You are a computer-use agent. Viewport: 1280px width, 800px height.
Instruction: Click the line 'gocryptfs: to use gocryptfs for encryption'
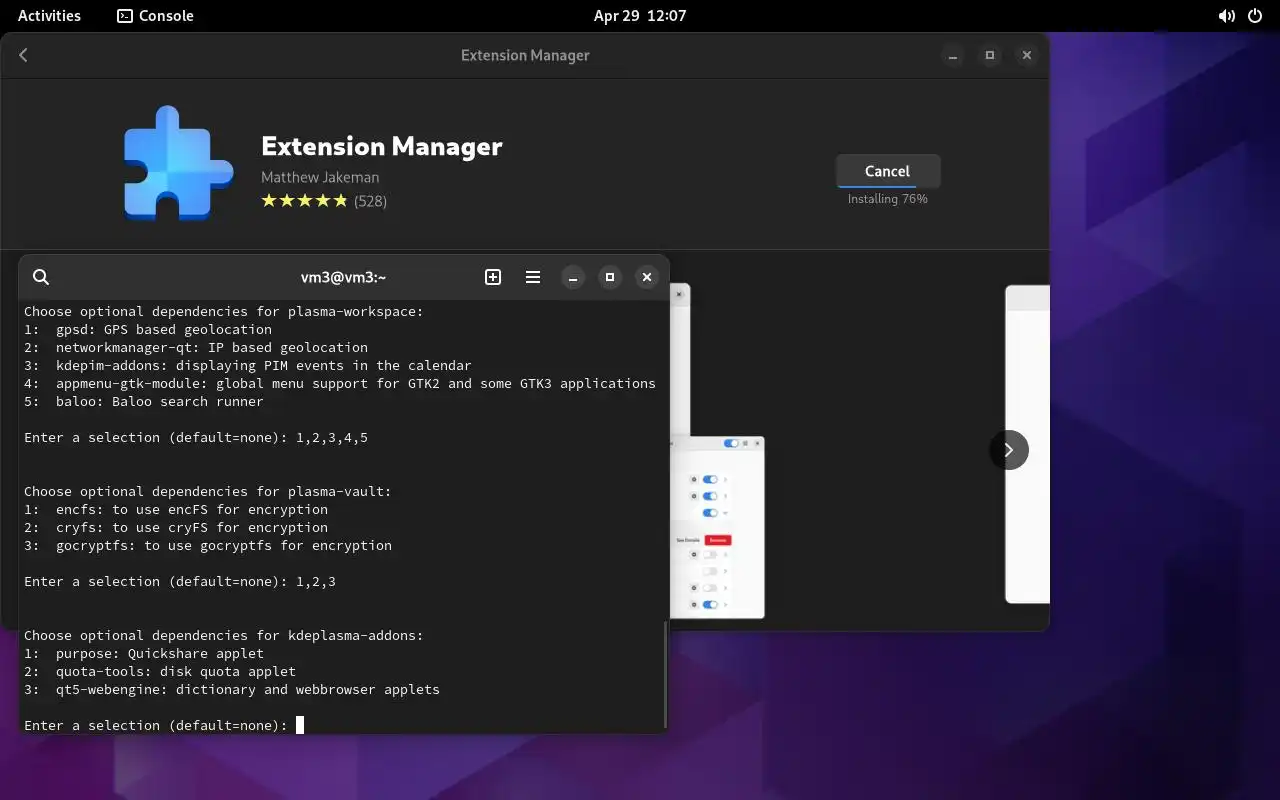point(224,545)
